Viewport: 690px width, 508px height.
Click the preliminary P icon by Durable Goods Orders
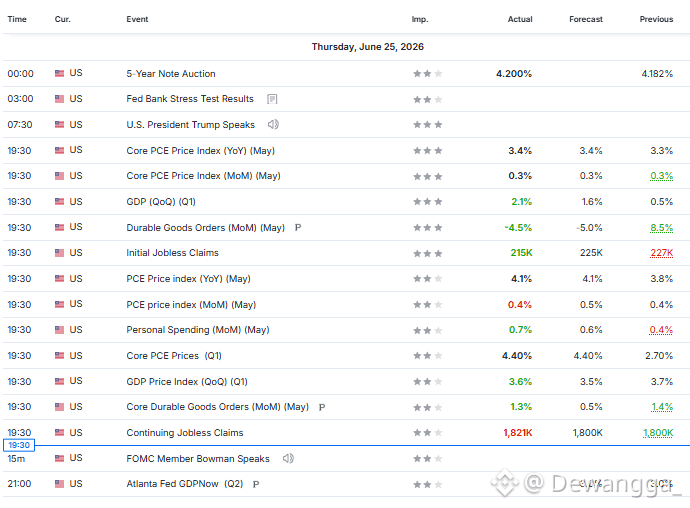298,228
